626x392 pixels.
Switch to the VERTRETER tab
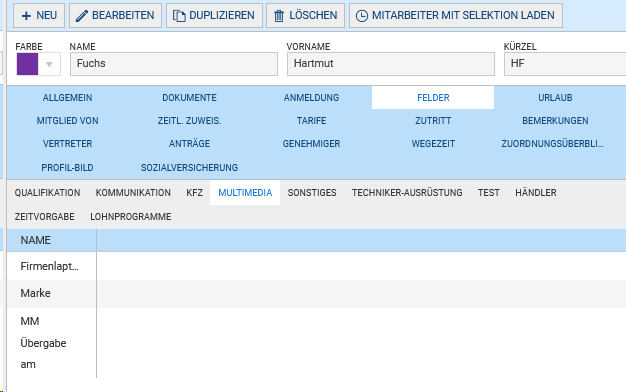67,144
